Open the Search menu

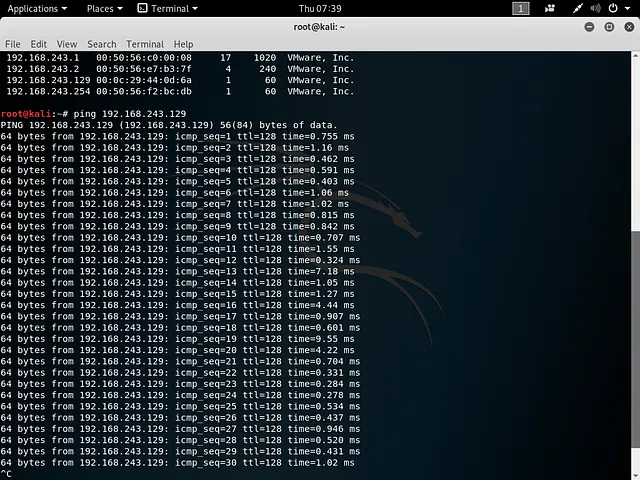click(x=102, y=44)
